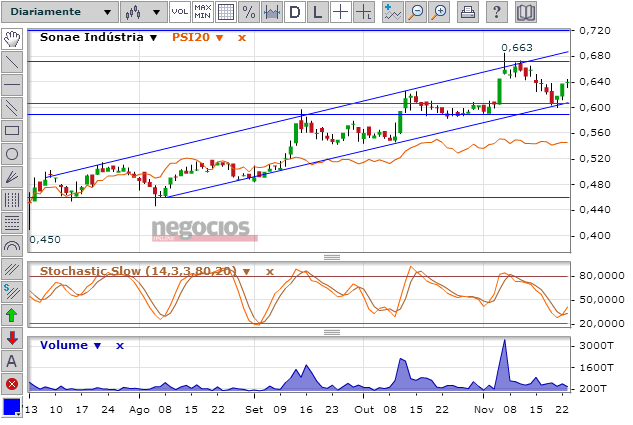Viewport: 633px width, 425px height.
Task: Select the trend line drawing tool
Action: coord(12,62)
